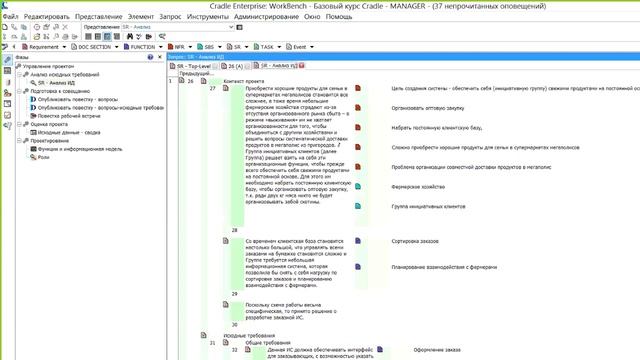Open the Requirement button dropdown arrow
The image size is (640, 360).
click(x=64, y=47)
